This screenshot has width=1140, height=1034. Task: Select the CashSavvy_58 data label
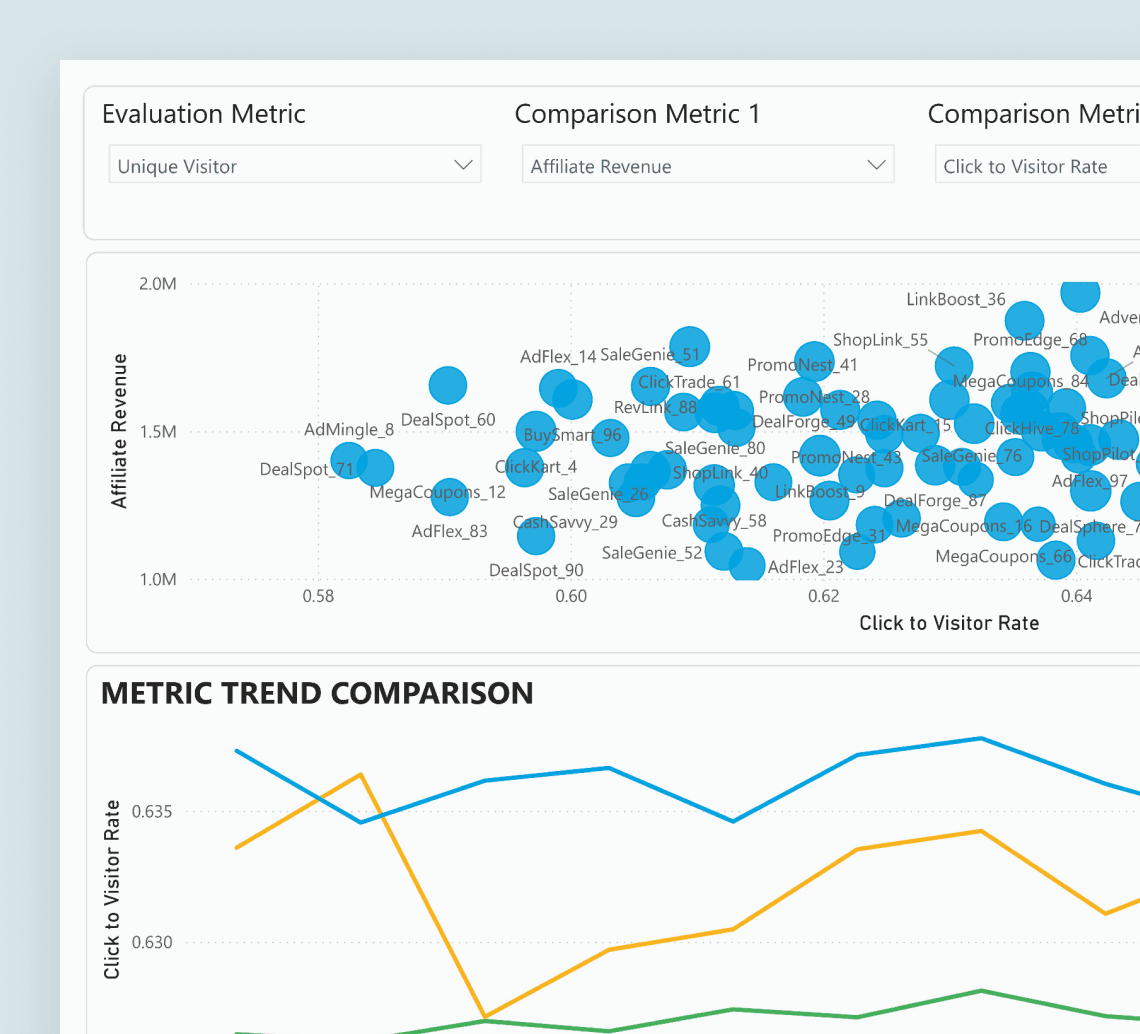[x=714, y=521]
